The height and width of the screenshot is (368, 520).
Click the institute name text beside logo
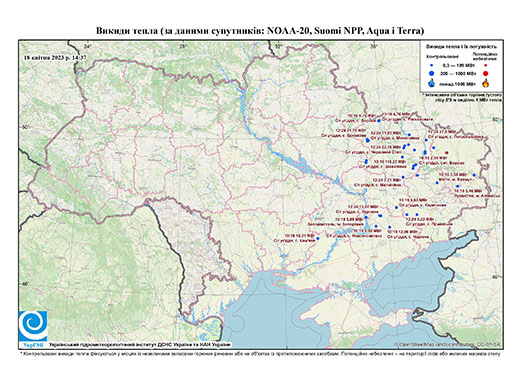tap(140, 344)
